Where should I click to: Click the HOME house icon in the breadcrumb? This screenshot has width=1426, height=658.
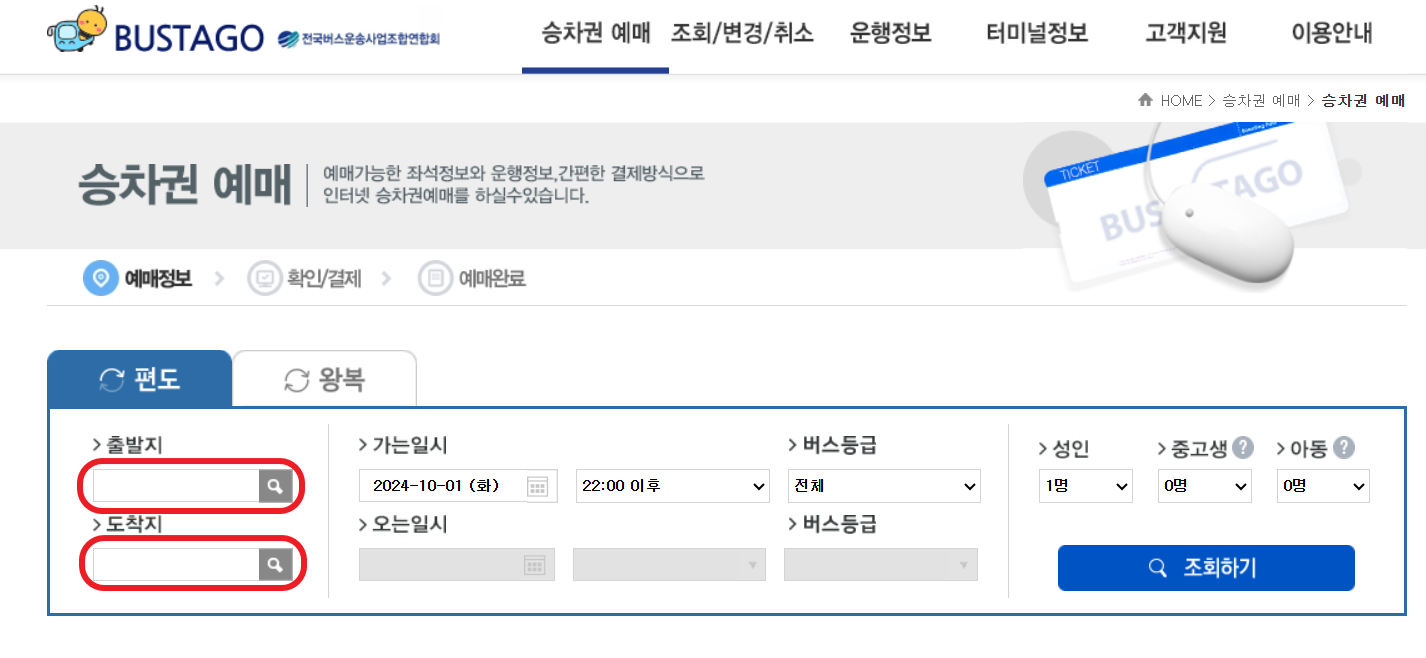click(1145, 100)
